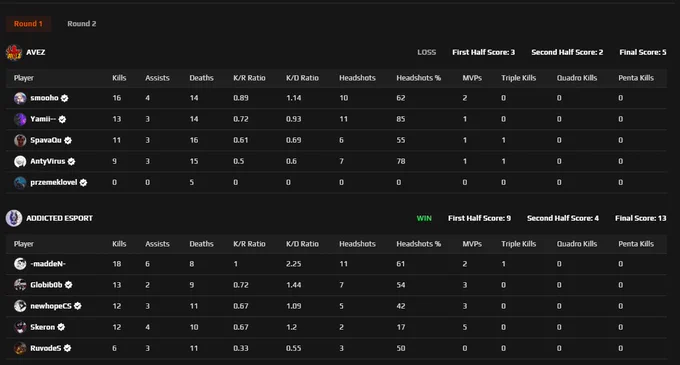Click the Kills header in AVEZ table

pyautogui.click(x=119, y=78)
